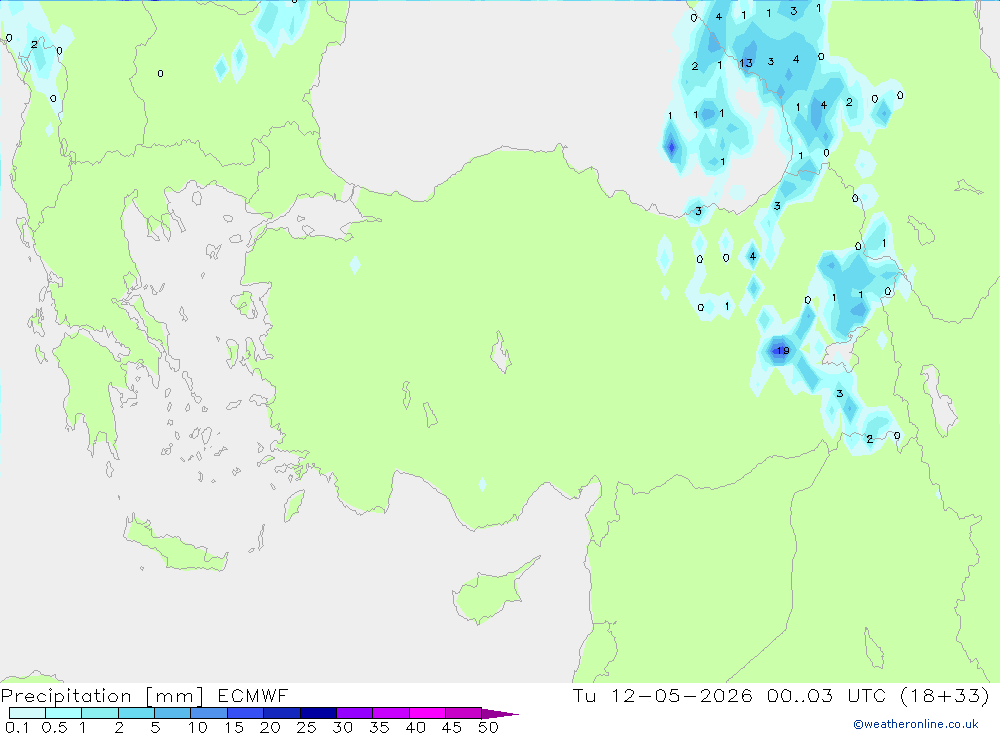
Task: Select the 1–2 mm legend swatch
Action: 100,713
